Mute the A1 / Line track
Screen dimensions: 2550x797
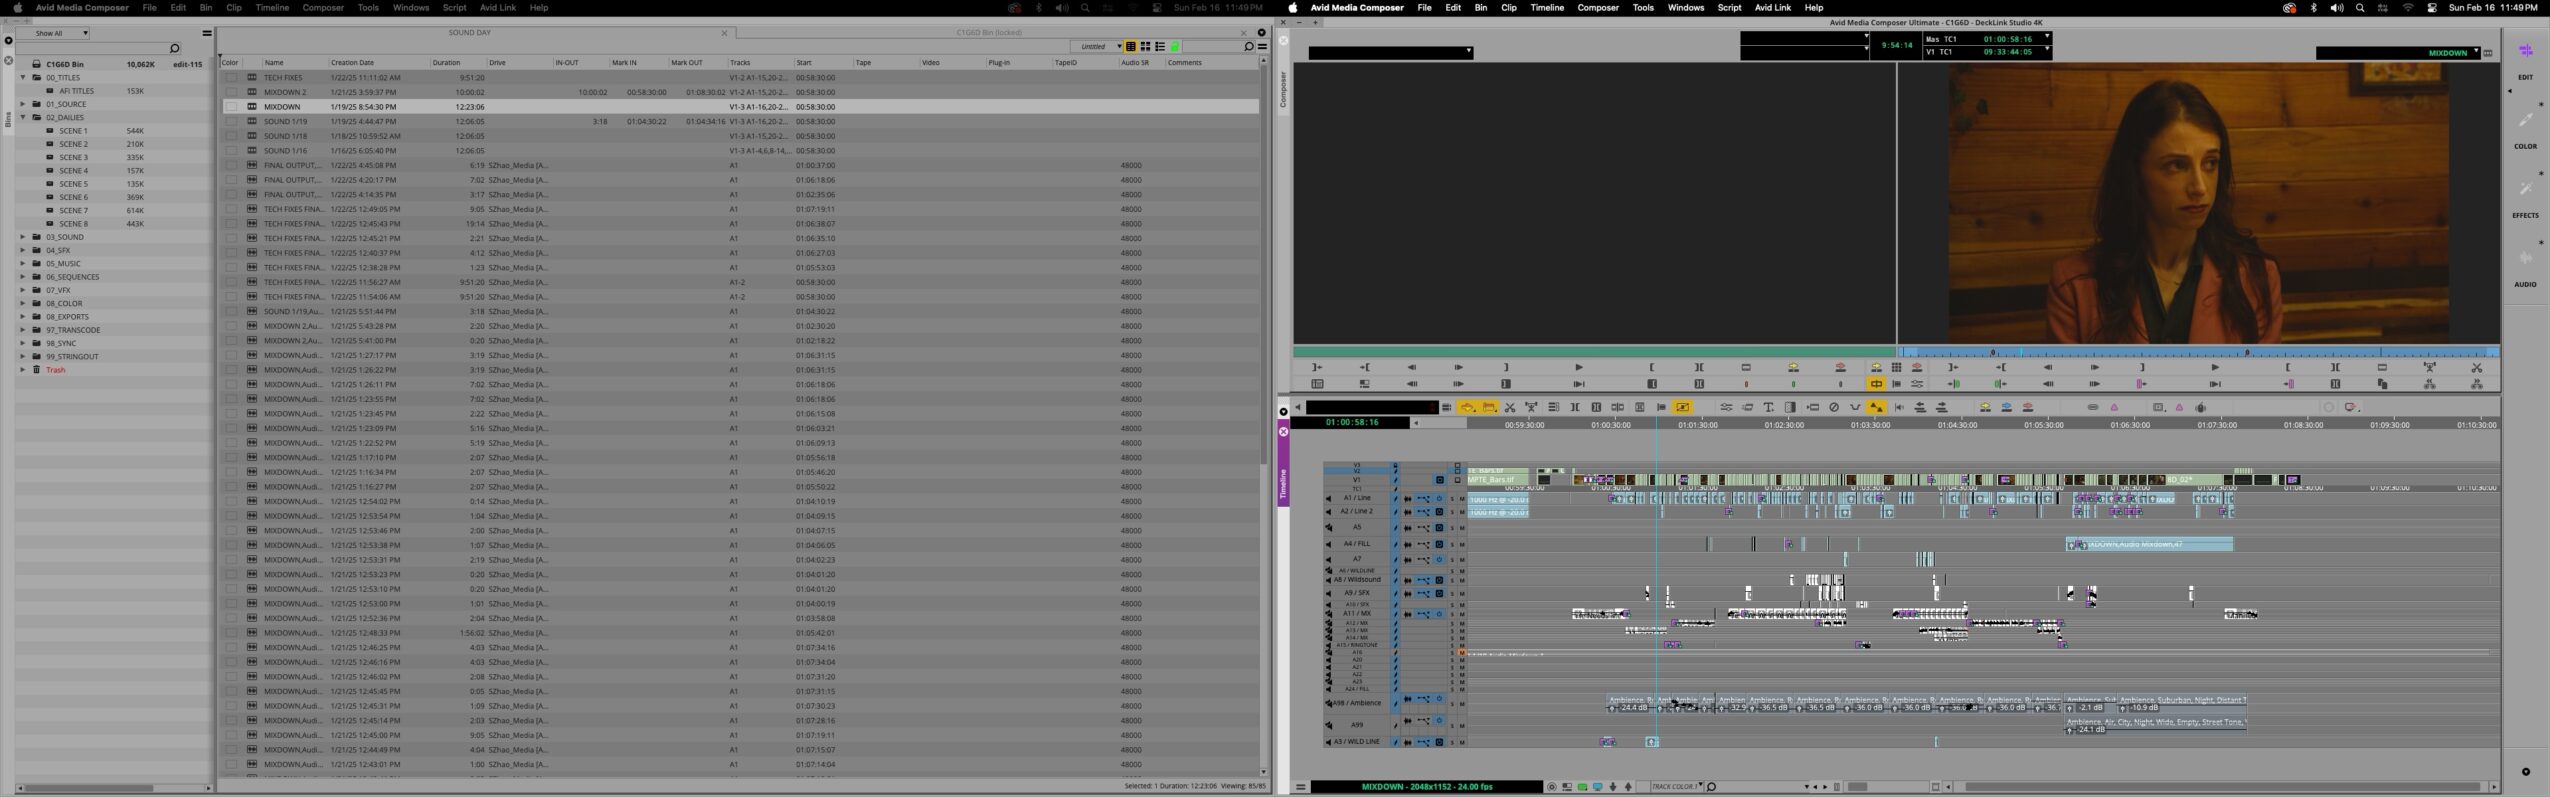point(1461,499)
